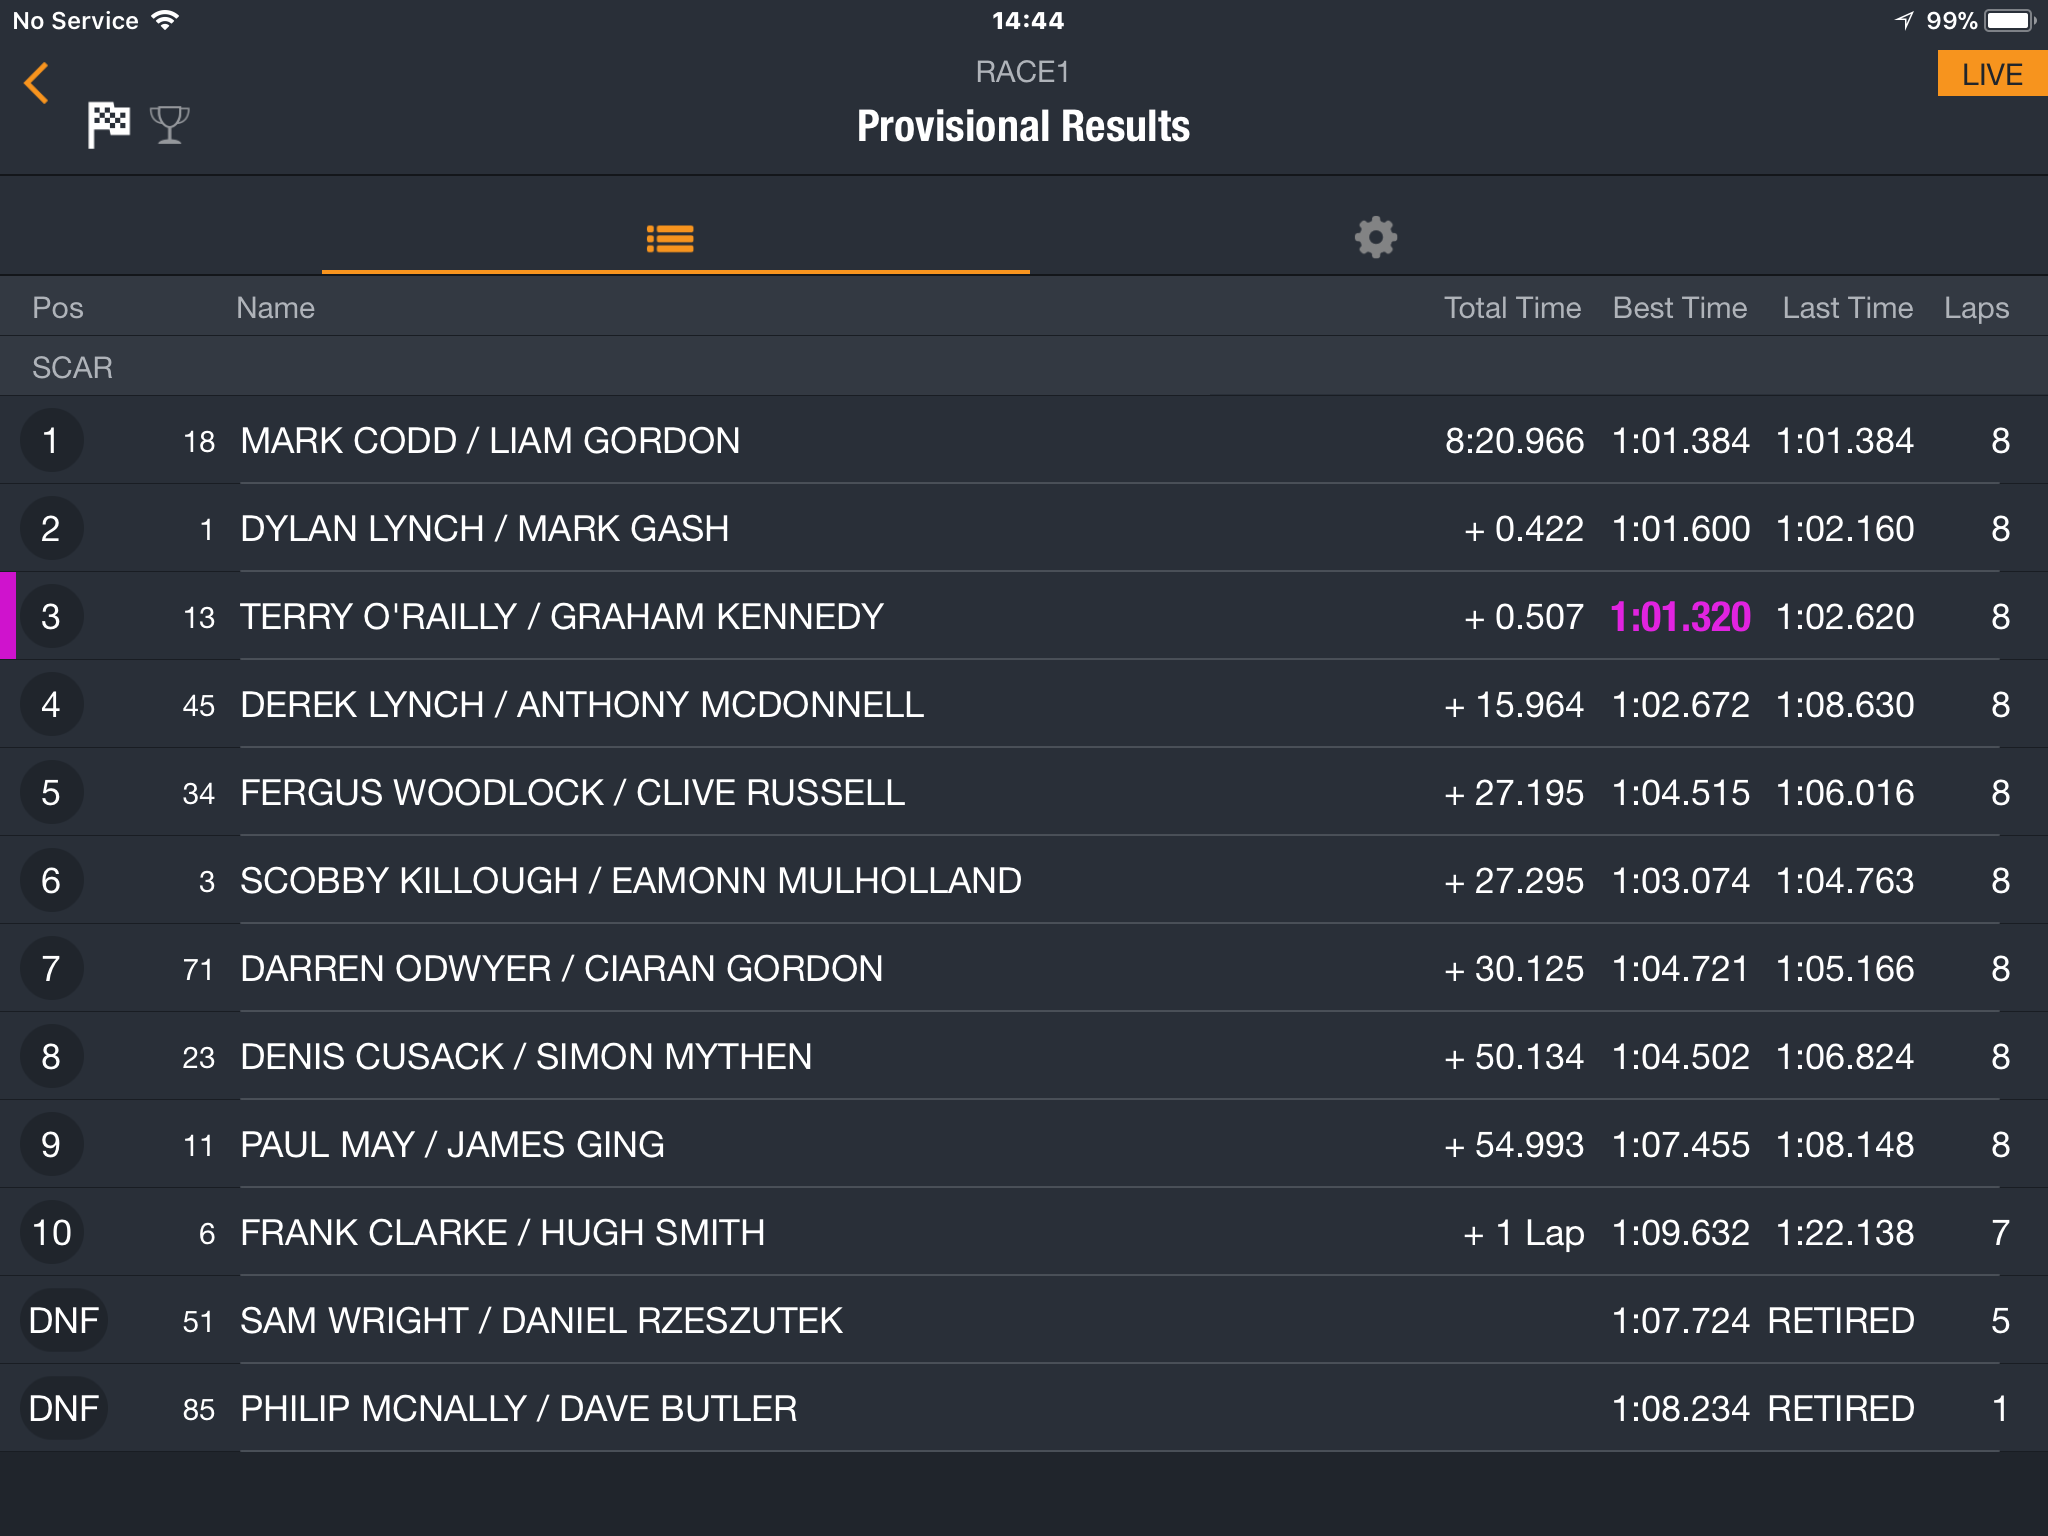
Task: Open the Dylan Lynch / Mark Gash entry
Action: pyautogui.click(x=1024, y=529)
